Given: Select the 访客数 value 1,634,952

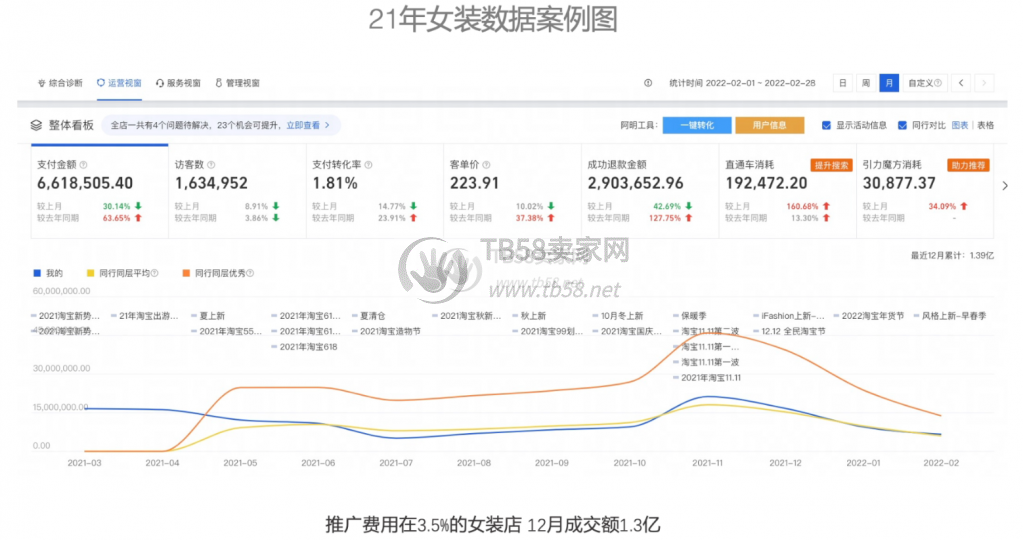Looking at the screenshot, I should coord(211,183).
